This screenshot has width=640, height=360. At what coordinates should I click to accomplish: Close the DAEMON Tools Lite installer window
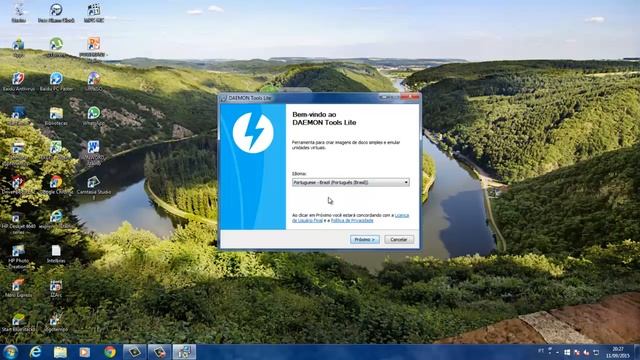coord(411,97)
